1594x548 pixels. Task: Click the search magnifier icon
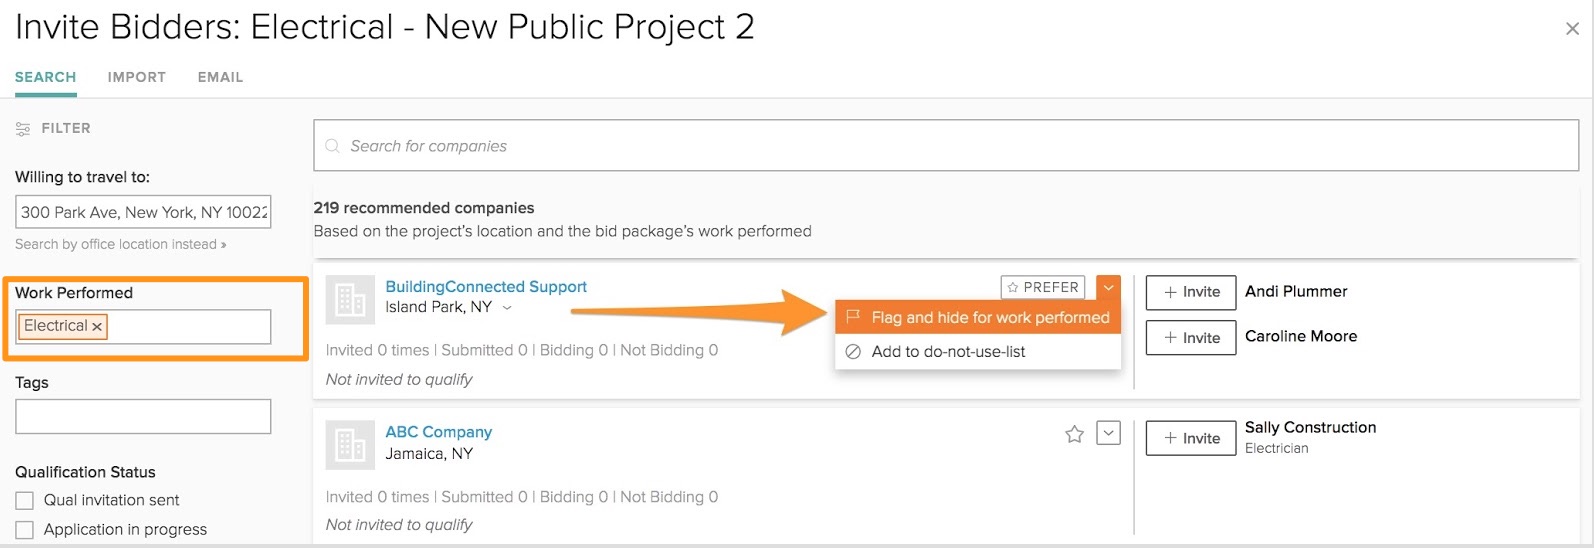click(x=333, y=146)
